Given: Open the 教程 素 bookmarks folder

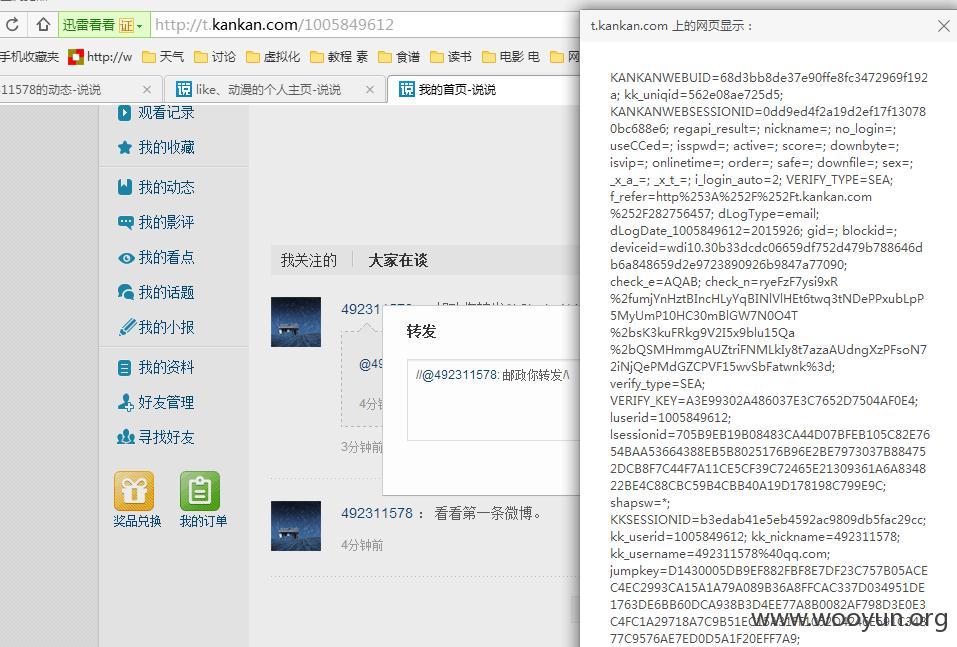Looking at the screenshot, I should pos(339,57).
